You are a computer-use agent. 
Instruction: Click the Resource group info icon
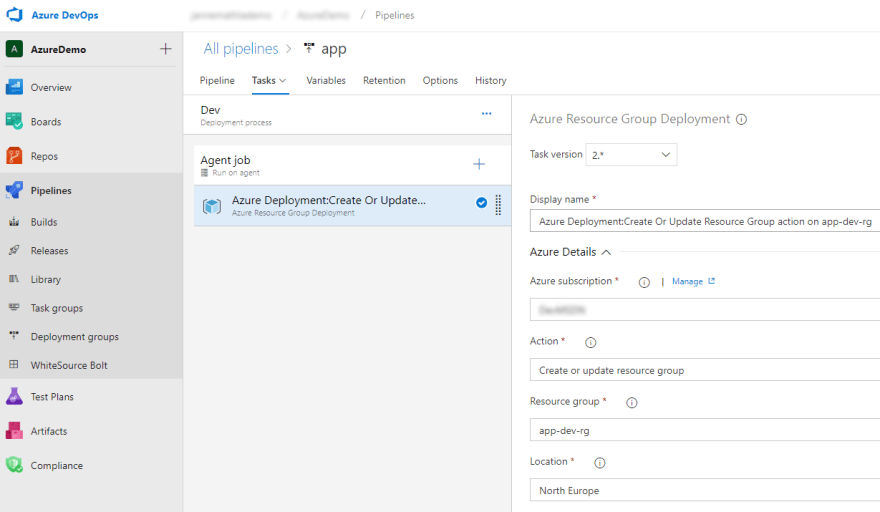pyautogui.click(x=632, y=403)
